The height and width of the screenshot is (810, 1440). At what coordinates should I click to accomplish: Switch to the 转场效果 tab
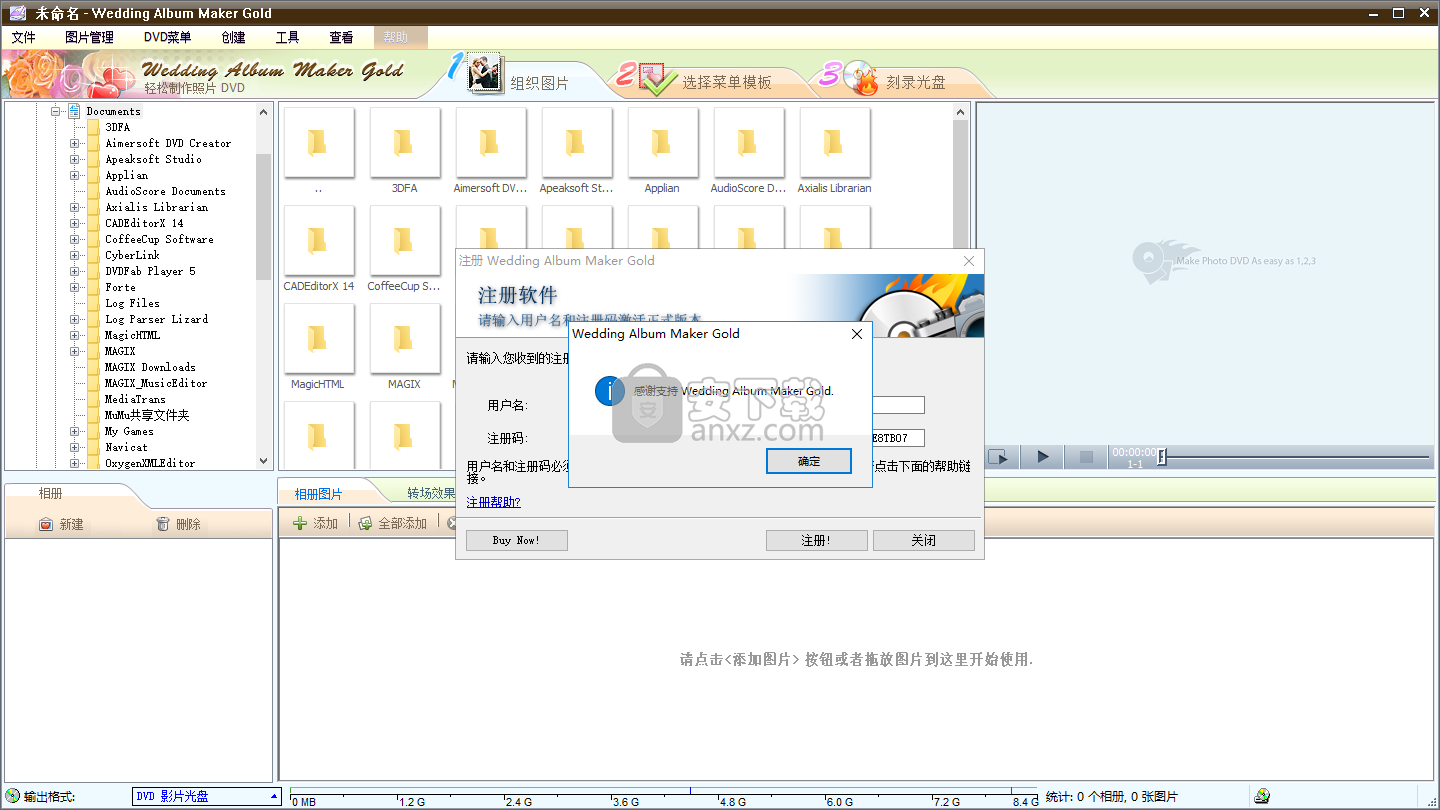click(431, 493)
